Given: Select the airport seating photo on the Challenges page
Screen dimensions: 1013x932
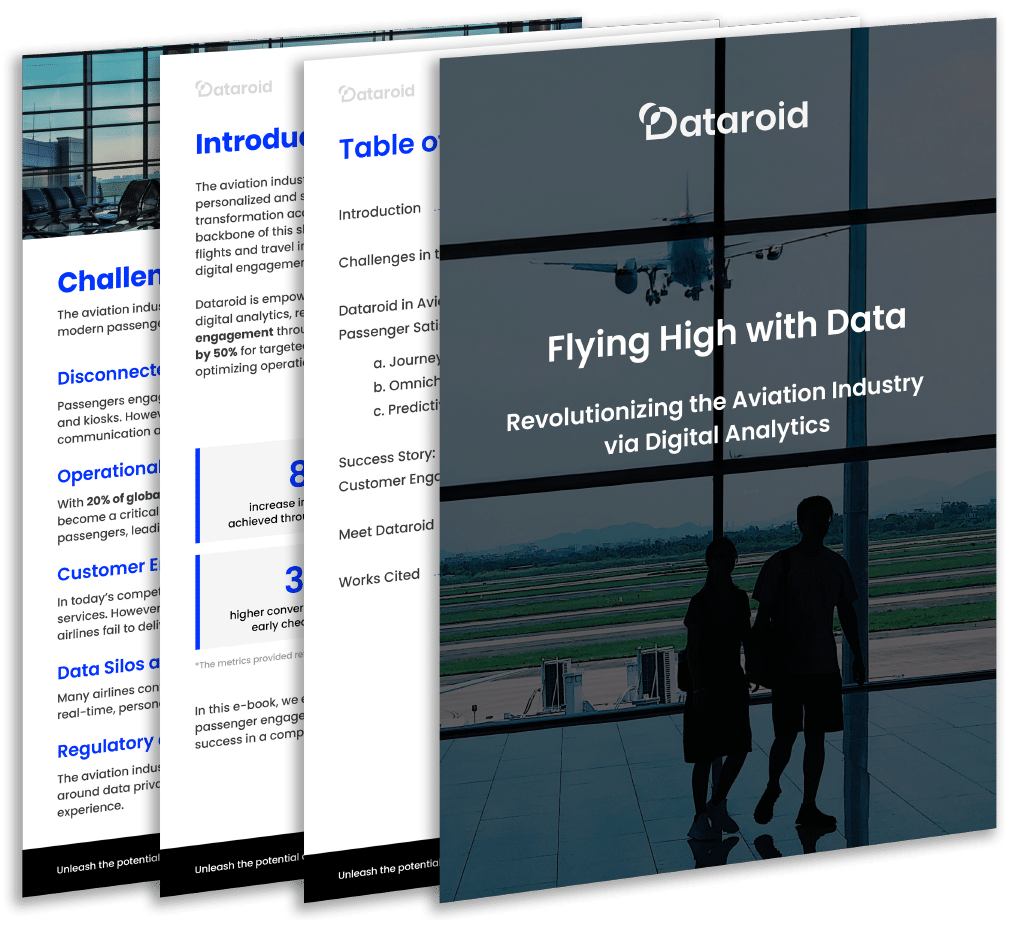Looking at the screenshot, I should [x=90, y=160].
